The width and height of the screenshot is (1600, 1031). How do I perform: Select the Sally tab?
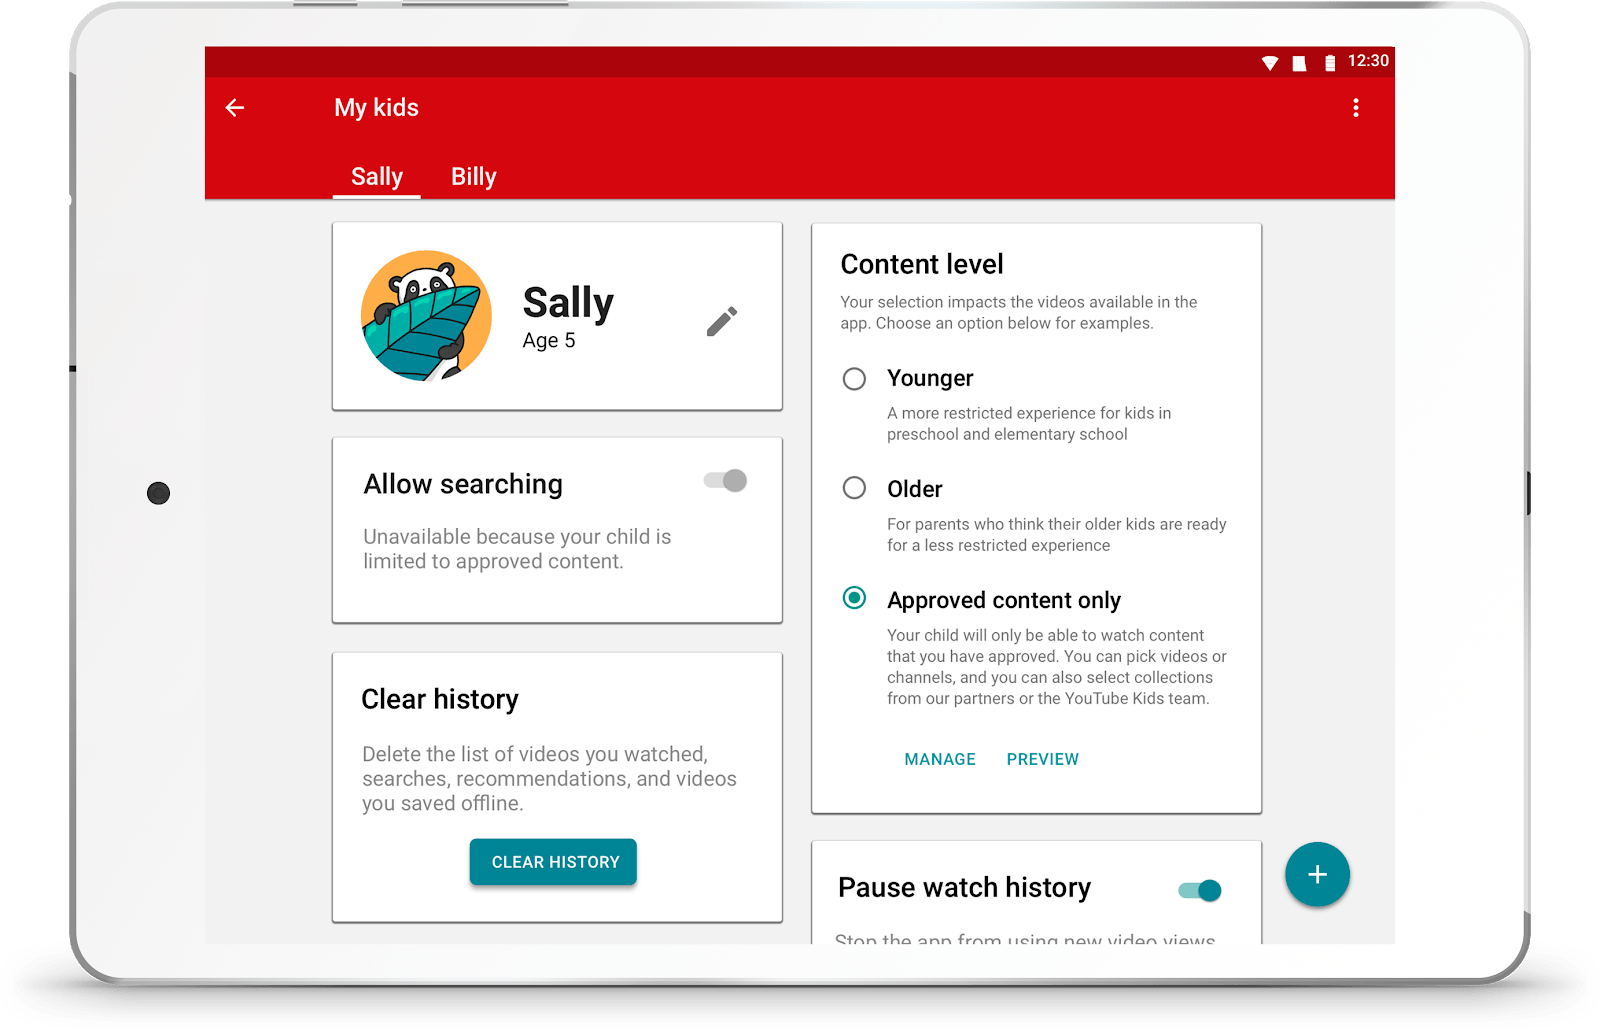(x=377, y=177)
